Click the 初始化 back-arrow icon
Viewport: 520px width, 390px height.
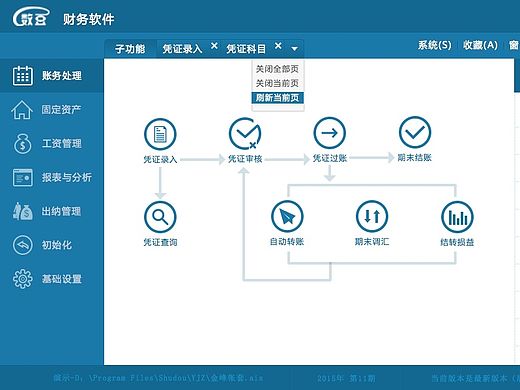tap(22, 245)
